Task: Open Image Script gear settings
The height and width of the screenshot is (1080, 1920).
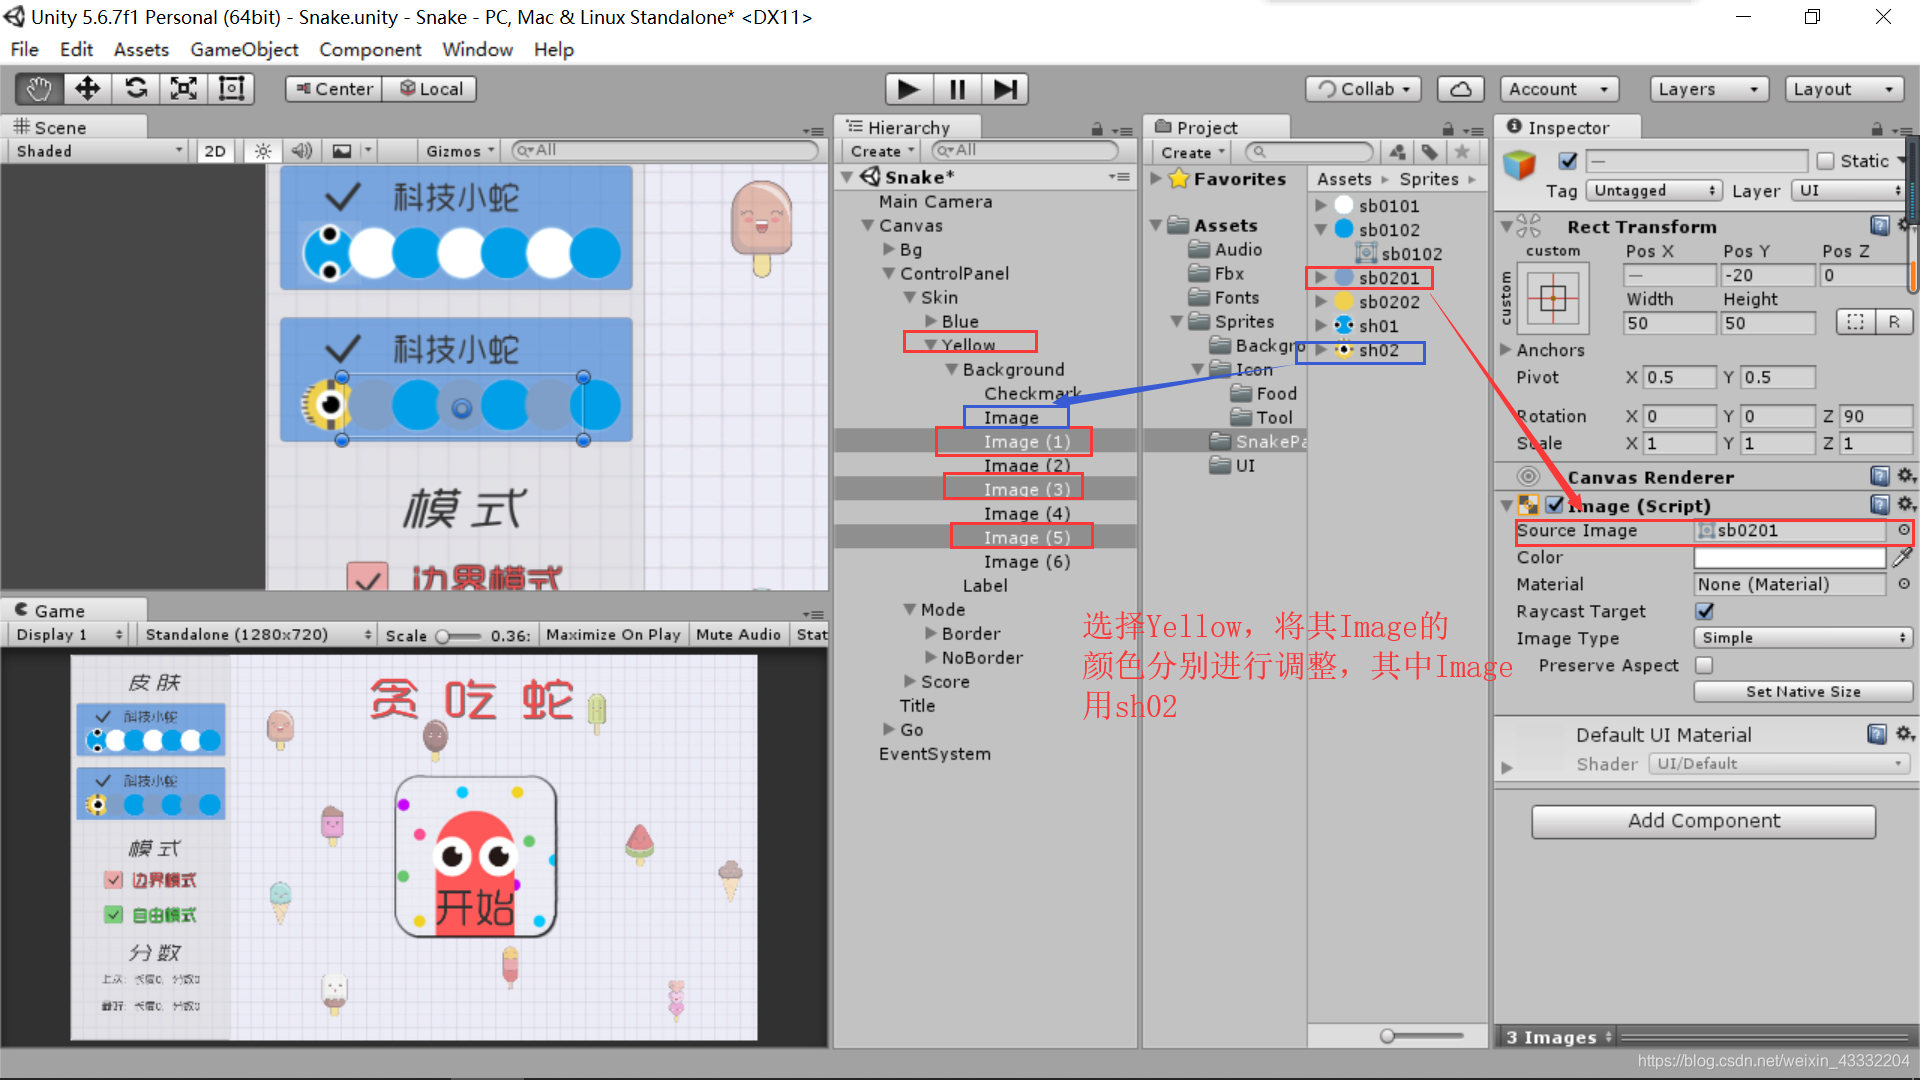Action: 1906,504
